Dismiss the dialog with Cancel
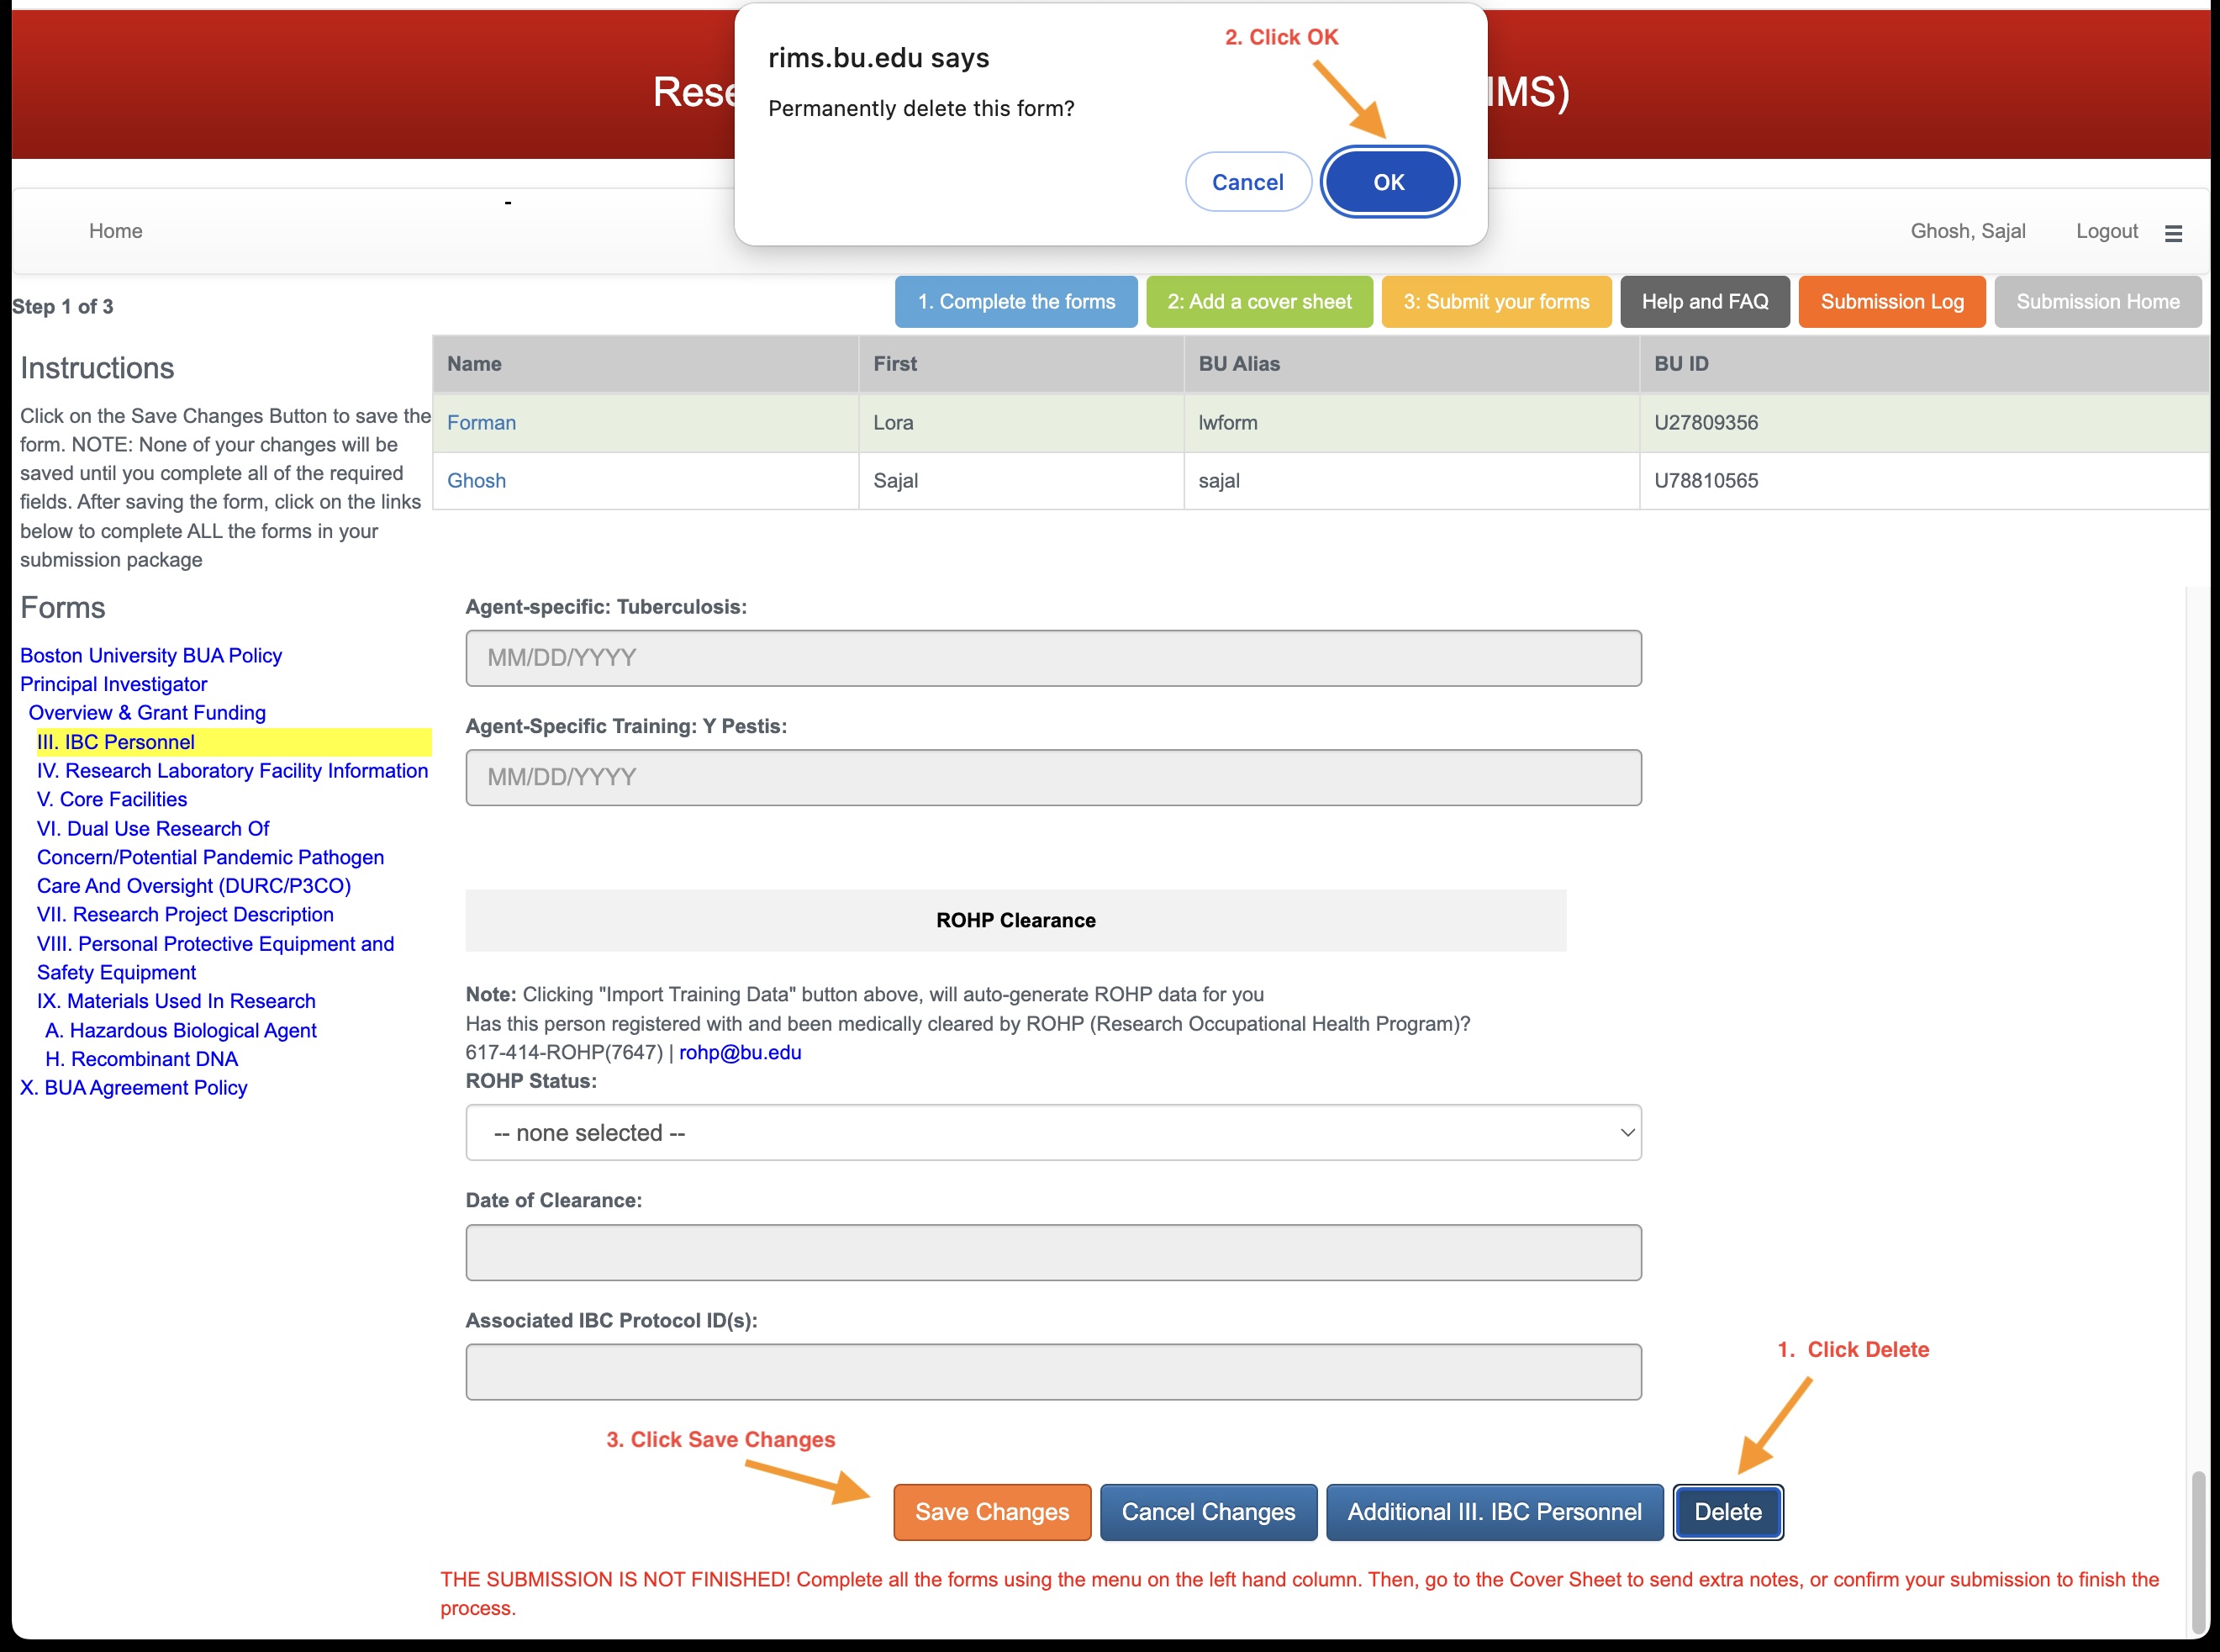 click(x=1248, y=182)
